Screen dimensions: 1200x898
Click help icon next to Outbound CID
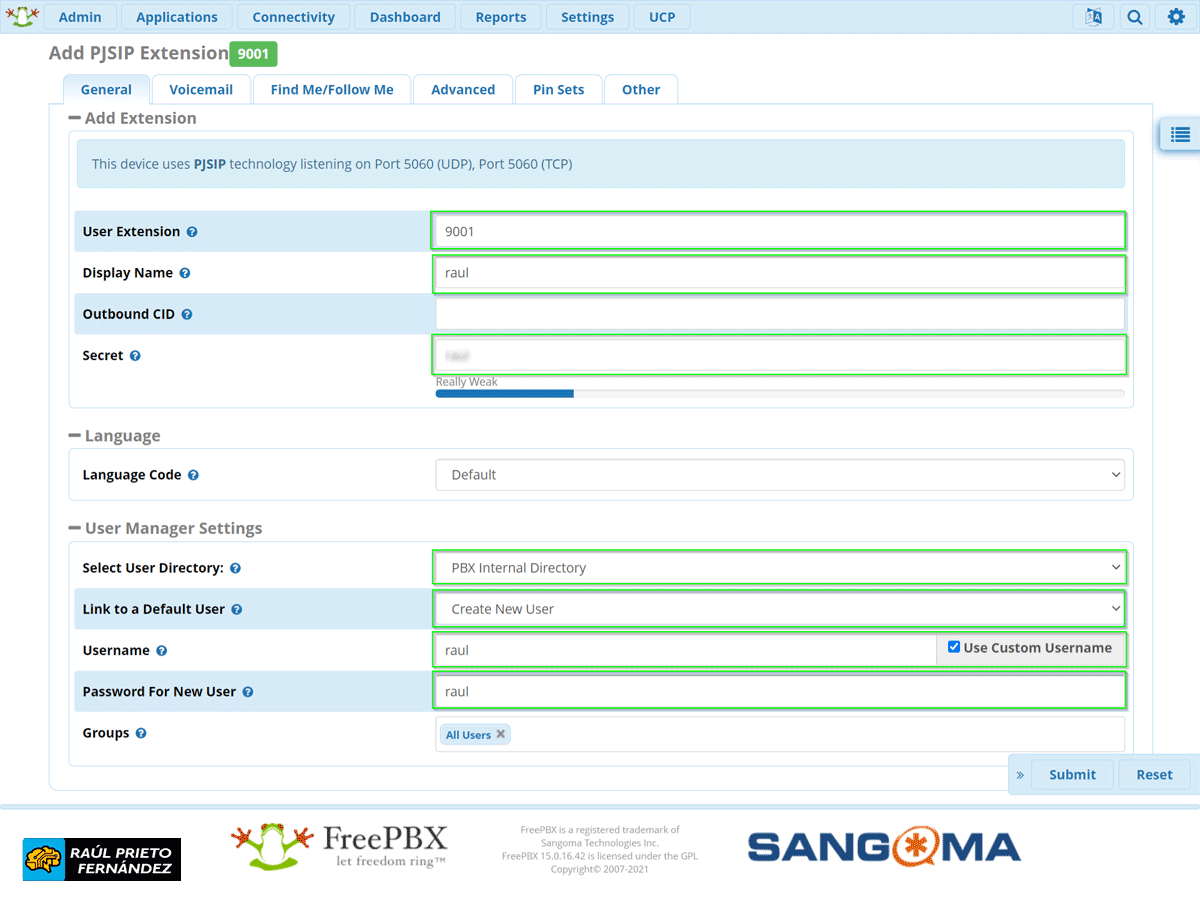coord(187,314)
